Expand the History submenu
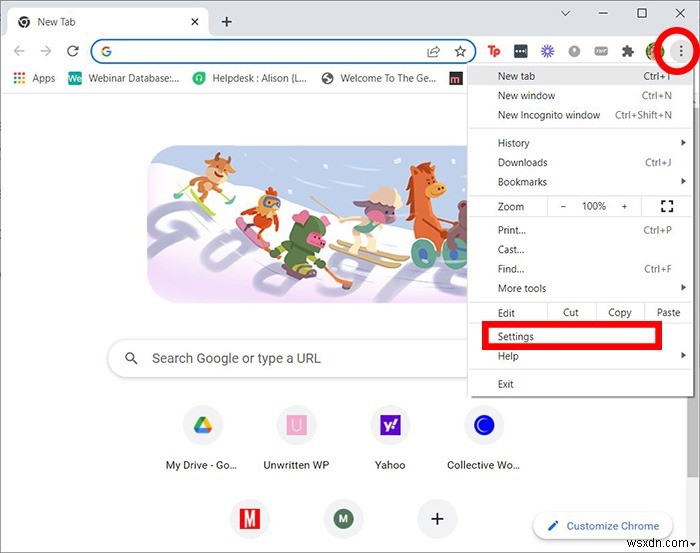 pyautogui.click(x=580, y=143)
